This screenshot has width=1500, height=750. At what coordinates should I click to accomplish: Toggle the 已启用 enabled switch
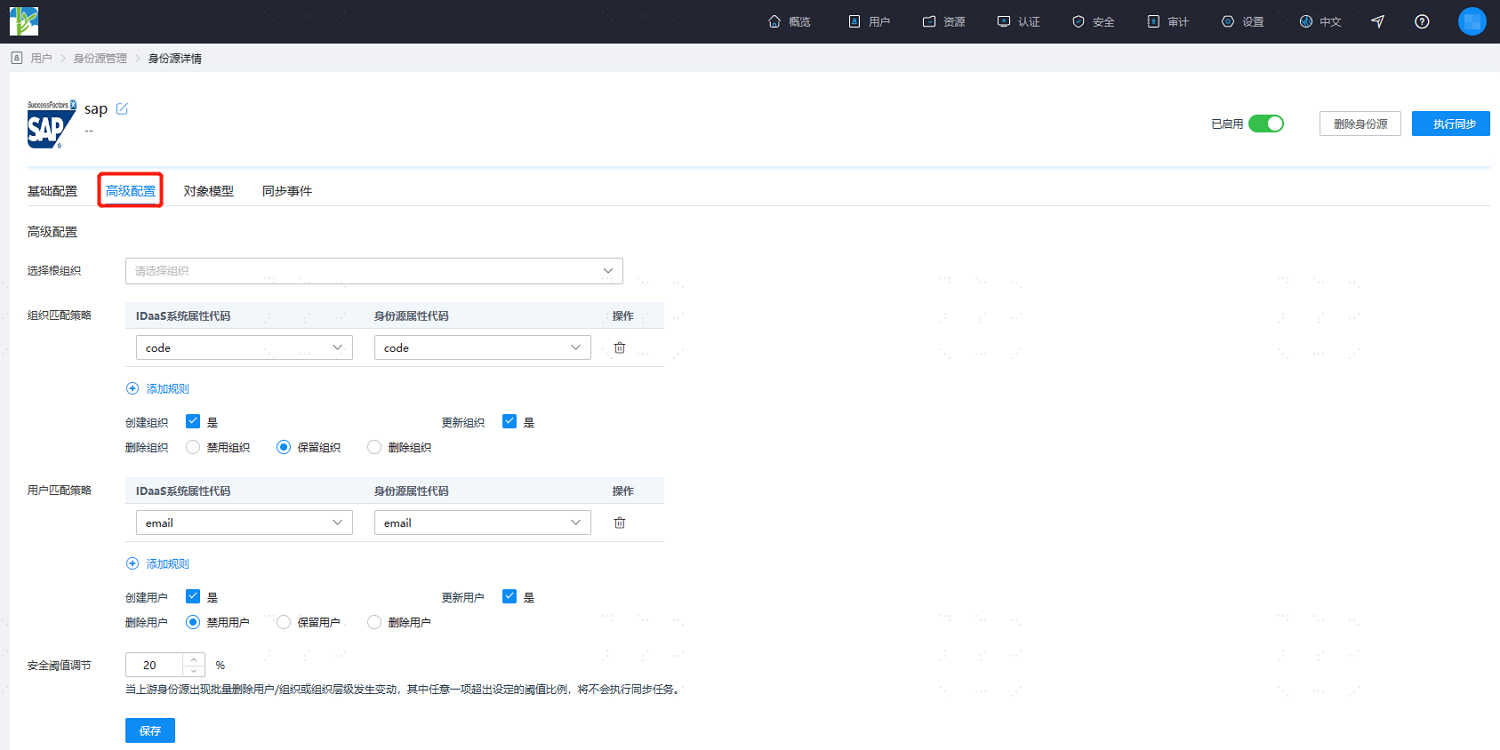coord(1266,124)
